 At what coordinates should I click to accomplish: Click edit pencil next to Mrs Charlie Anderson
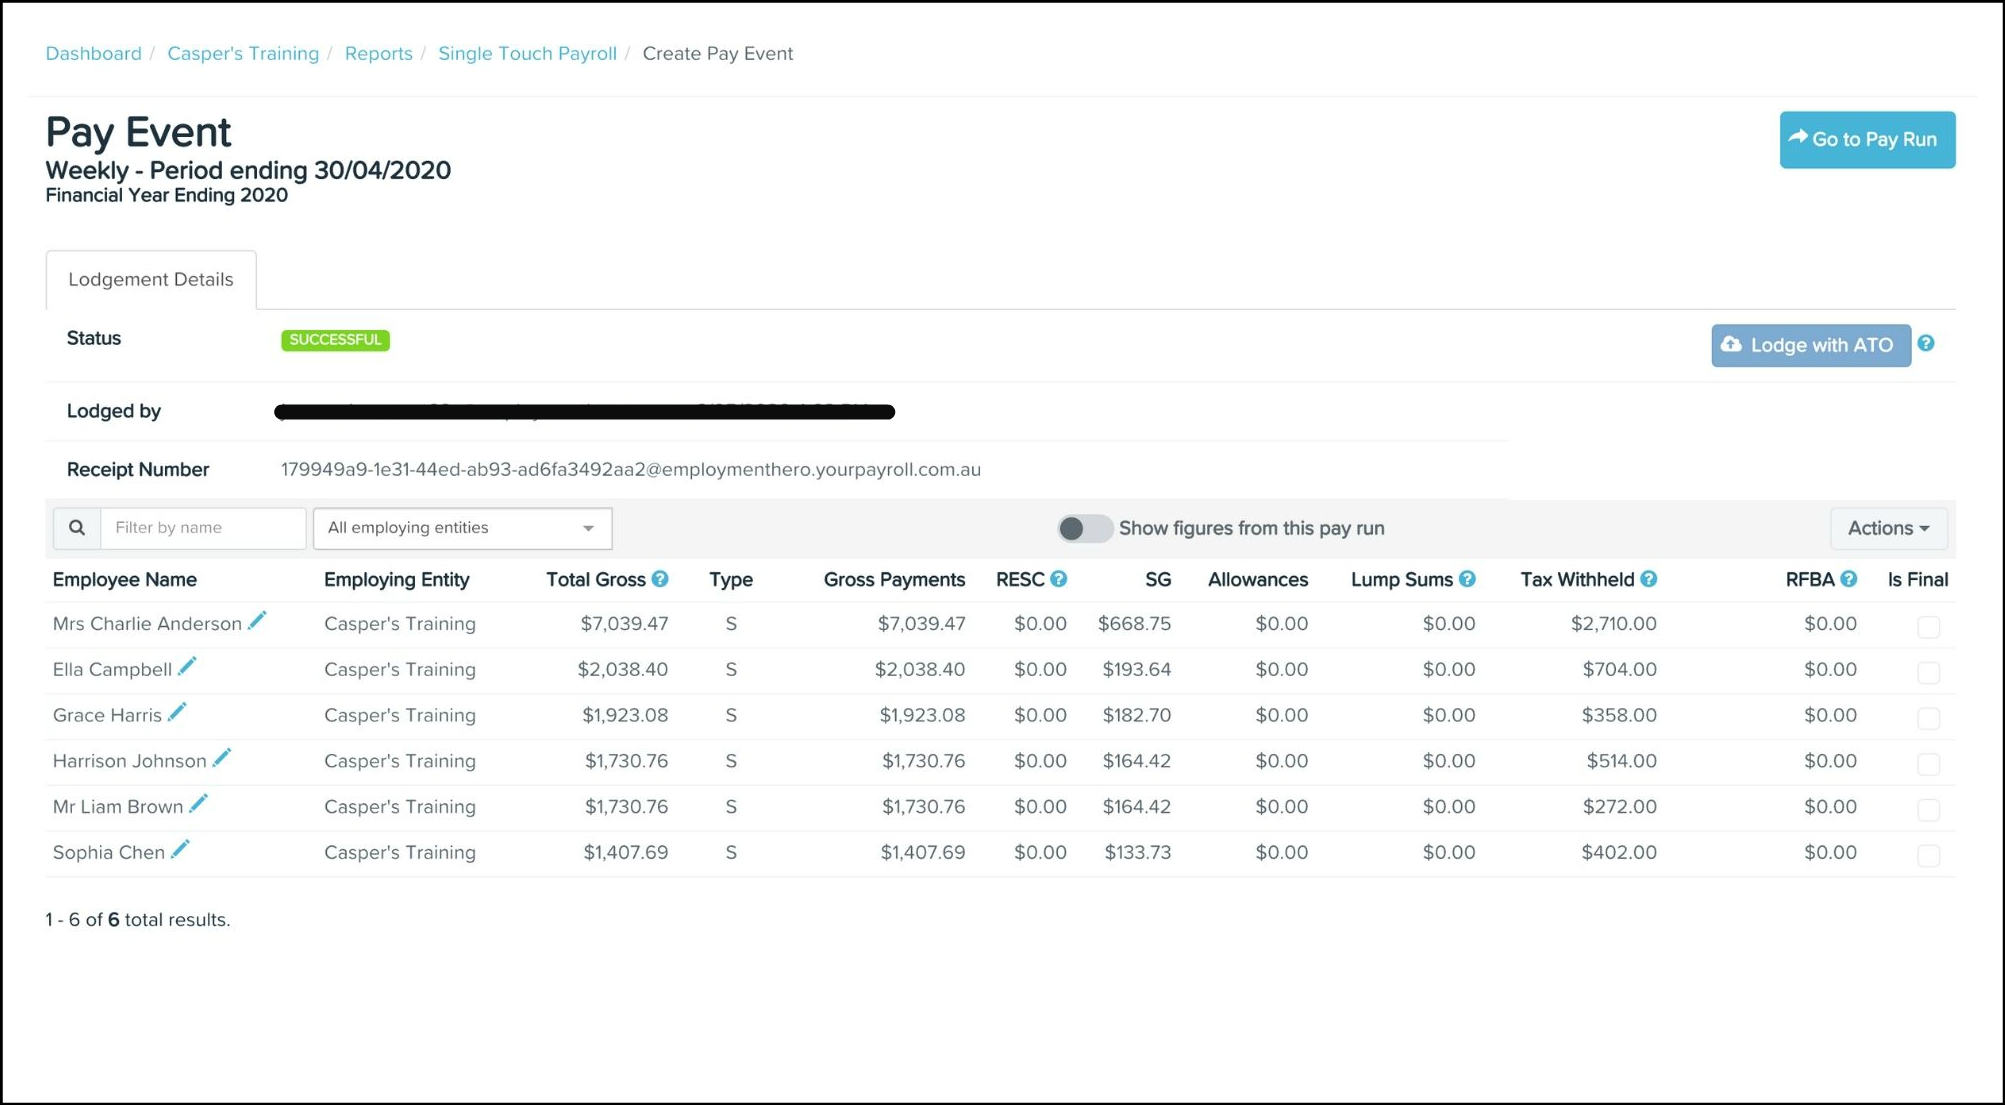[257, 622]
